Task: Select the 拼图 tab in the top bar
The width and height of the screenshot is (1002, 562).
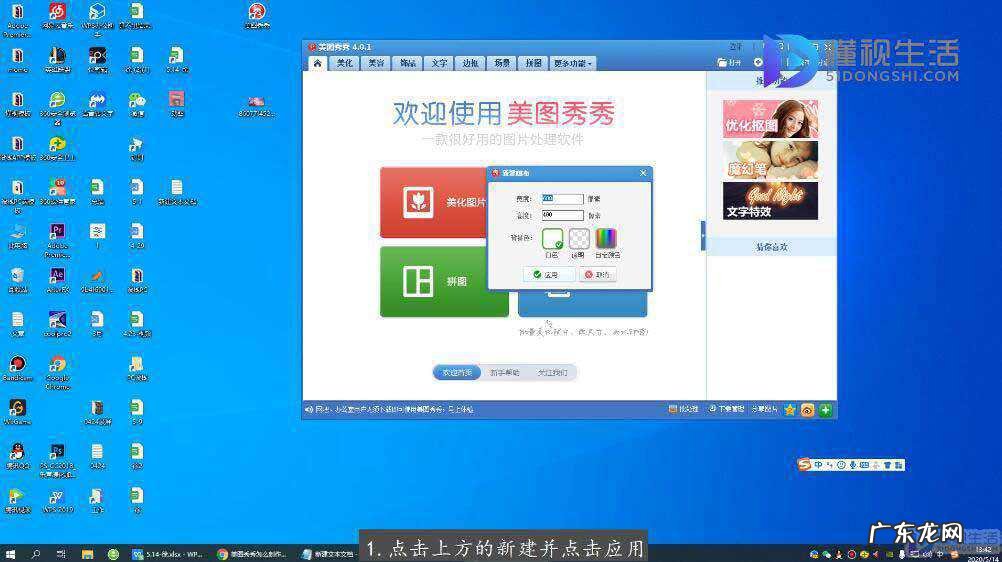Action: (534, 63)
